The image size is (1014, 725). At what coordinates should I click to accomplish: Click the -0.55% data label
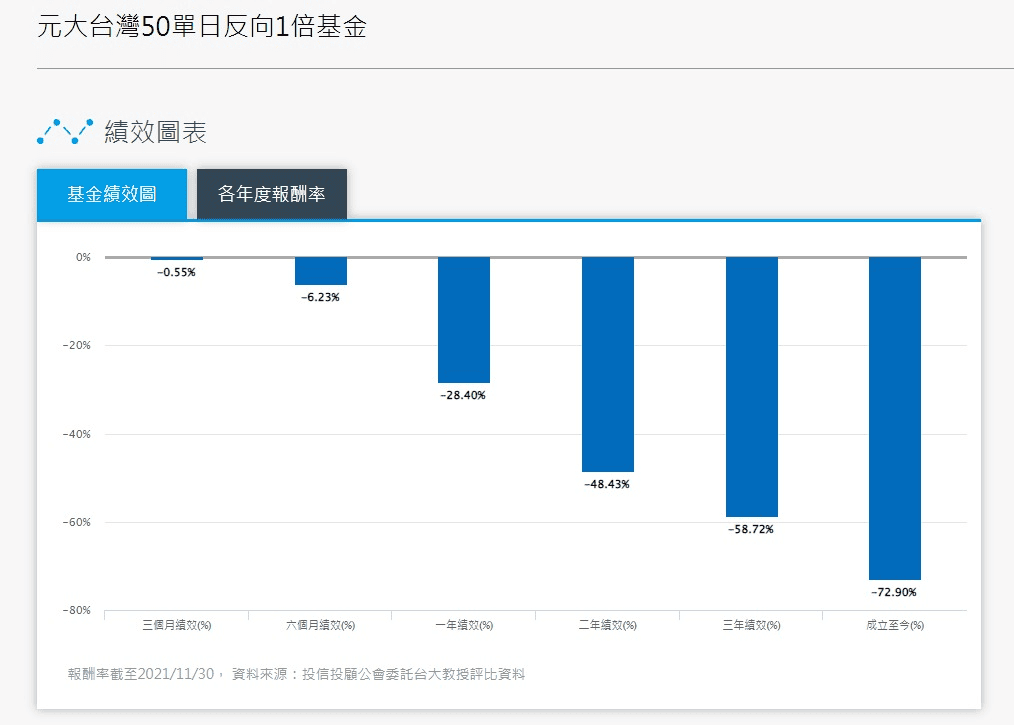pyautogui.click(x=177, y=272)
